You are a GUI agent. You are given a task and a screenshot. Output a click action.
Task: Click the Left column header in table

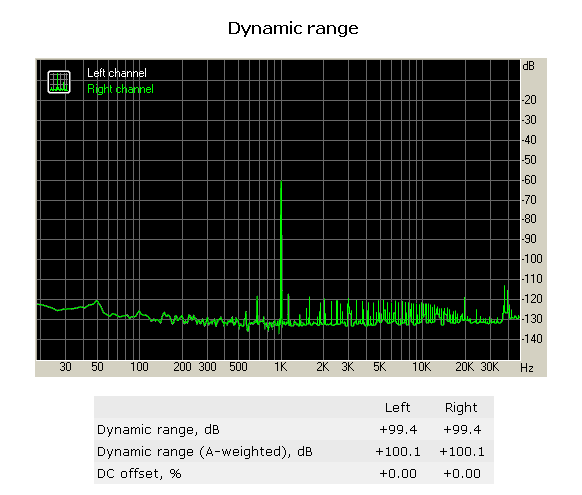click(398, 407)
